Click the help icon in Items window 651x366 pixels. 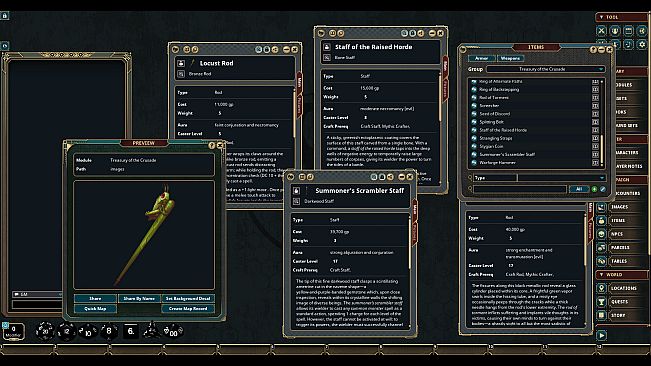pyautogui.click(x=593, y=49)
